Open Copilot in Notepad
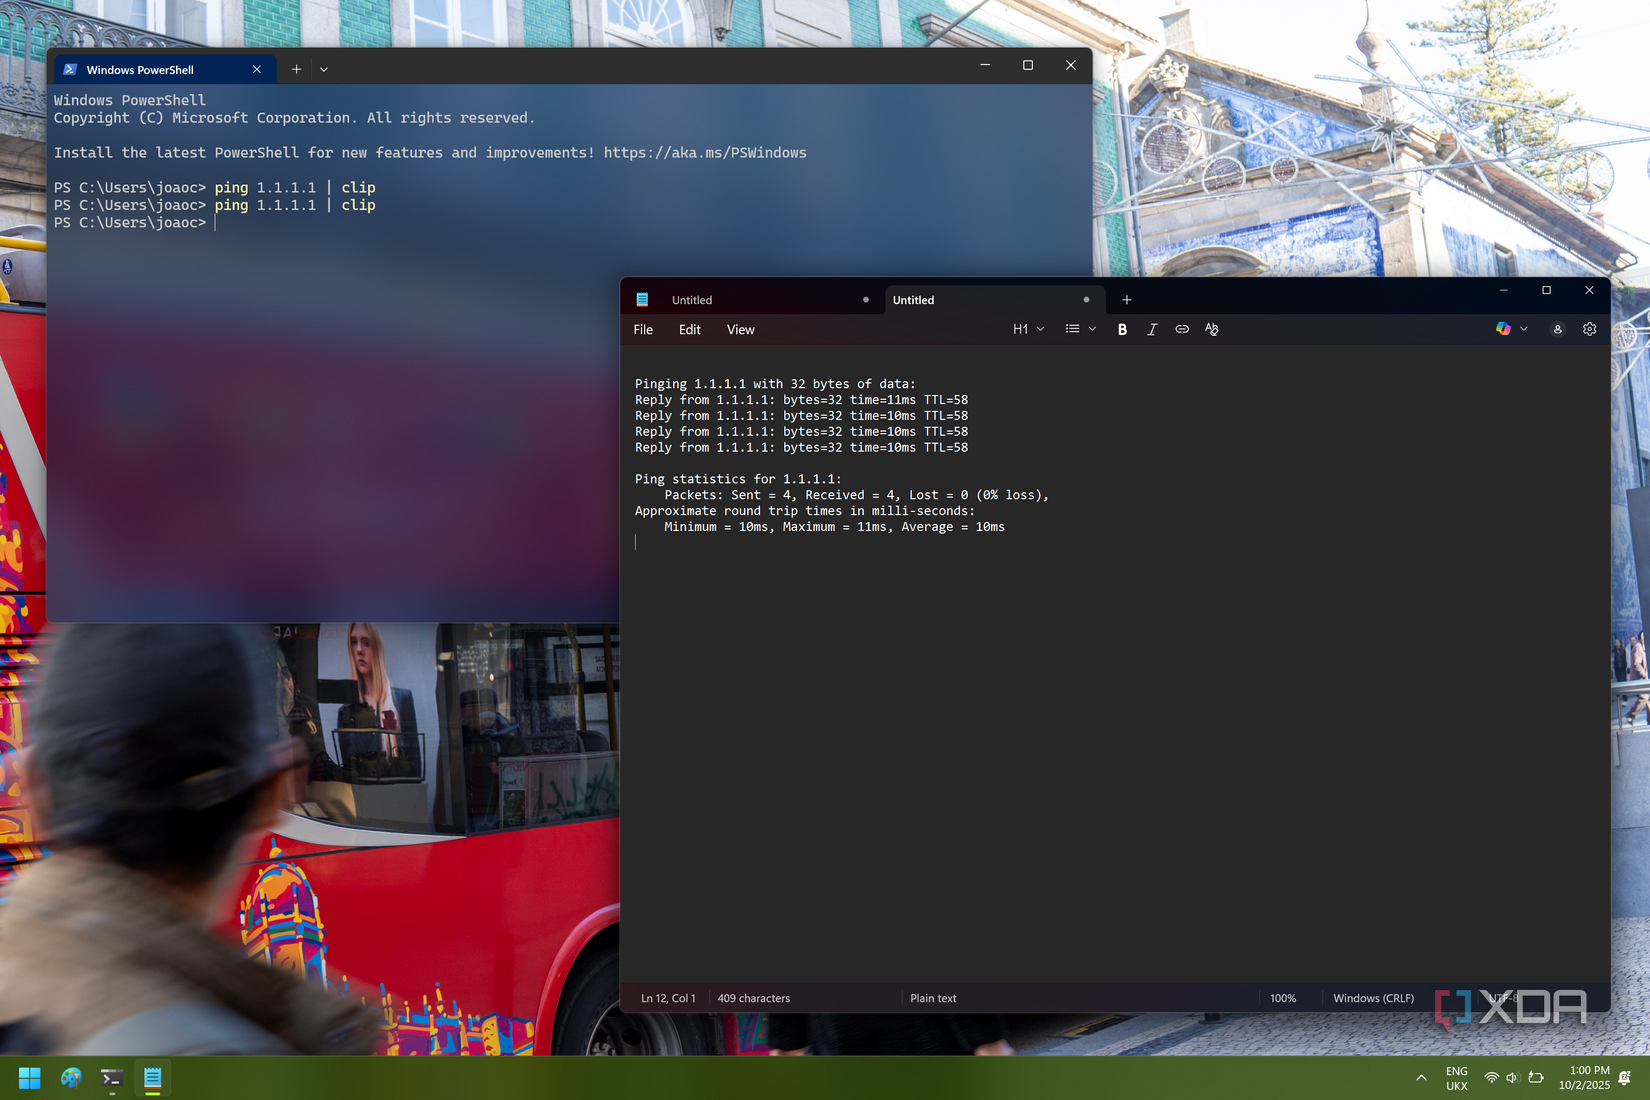 click(x=1505, y=329)
